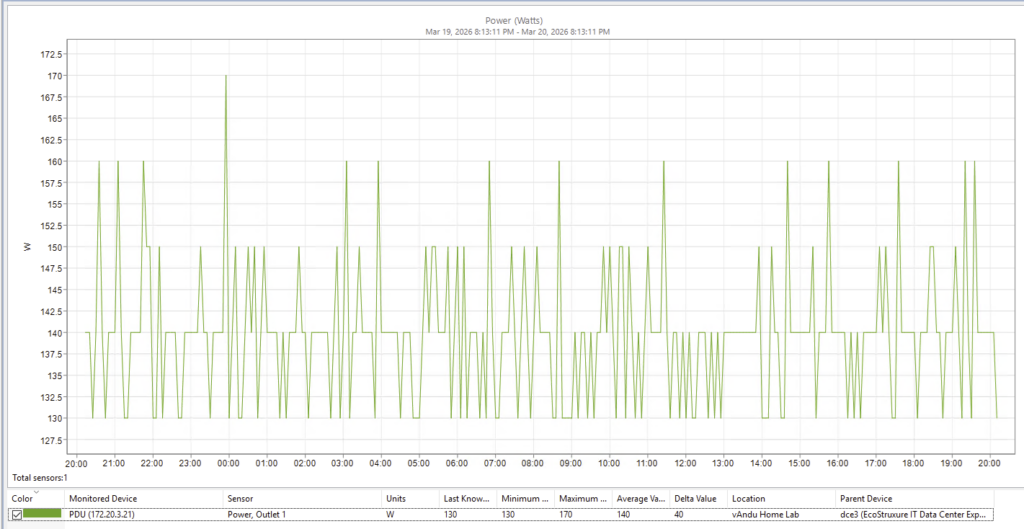Click the Delta Value column header
Image resolution: width=1024 pixels, height=529 pixels.
[698, 498]
